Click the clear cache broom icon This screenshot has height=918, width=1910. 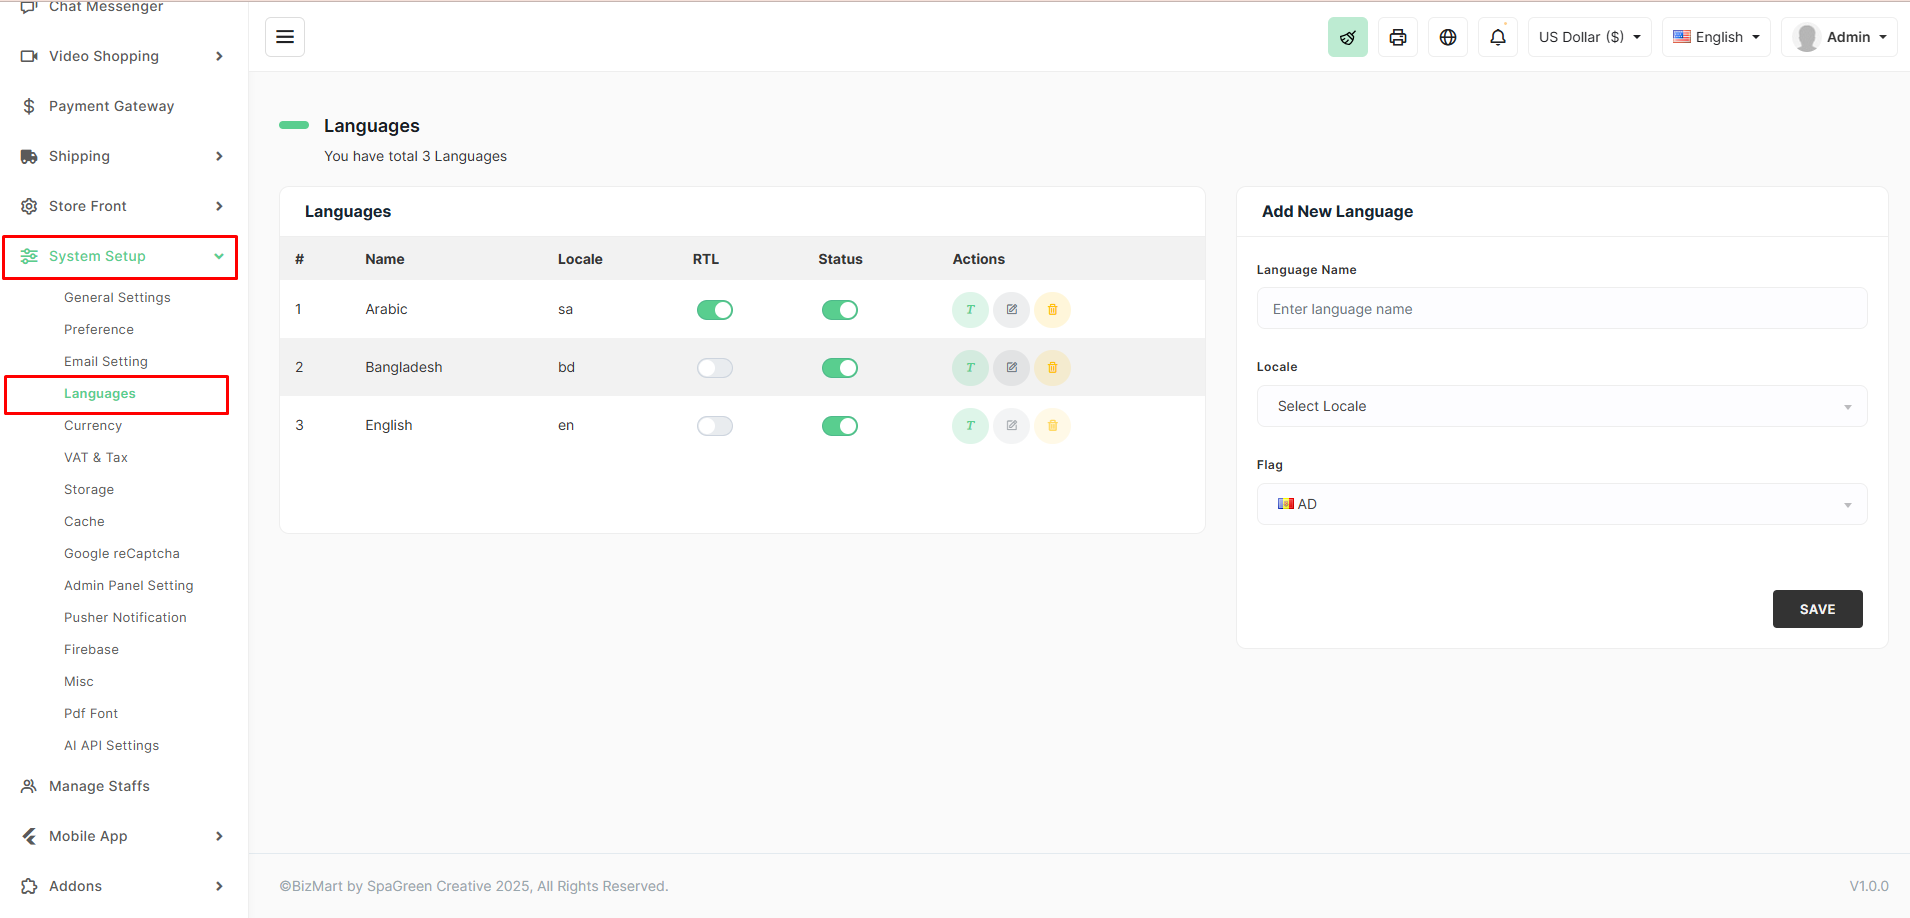(1347, 37)
